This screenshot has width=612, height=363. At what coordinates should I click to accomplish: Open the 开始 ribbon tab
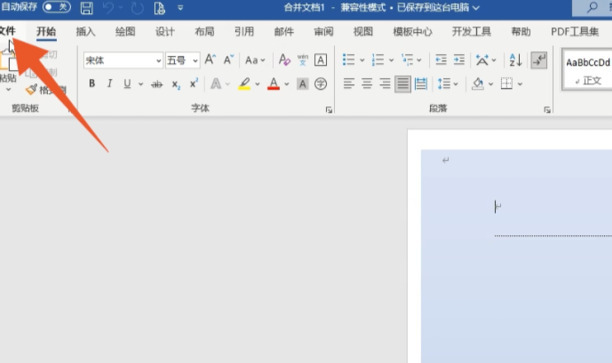point(46,31)
